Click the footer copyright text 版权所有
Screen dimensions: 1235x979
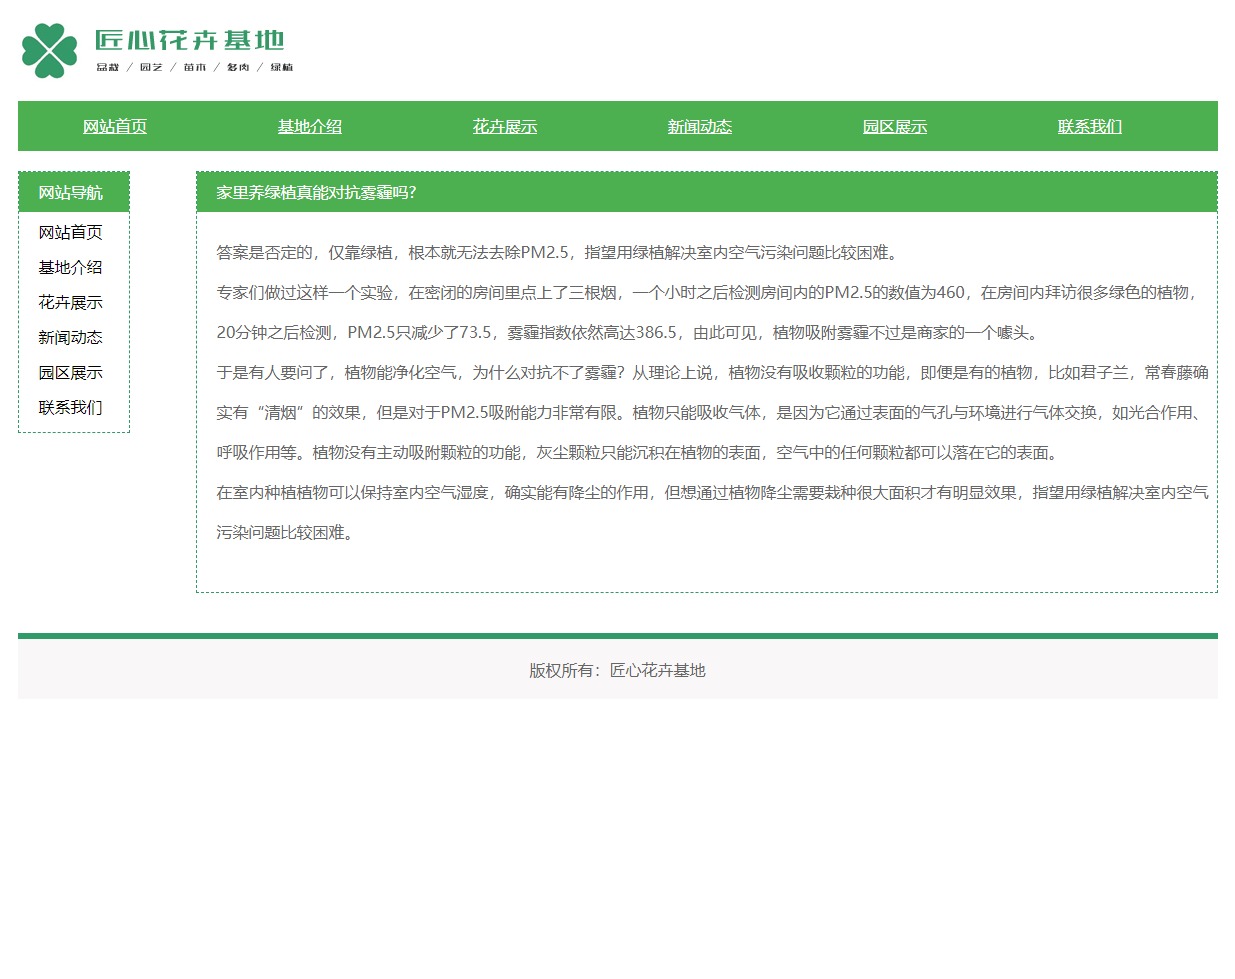point(617,671)
